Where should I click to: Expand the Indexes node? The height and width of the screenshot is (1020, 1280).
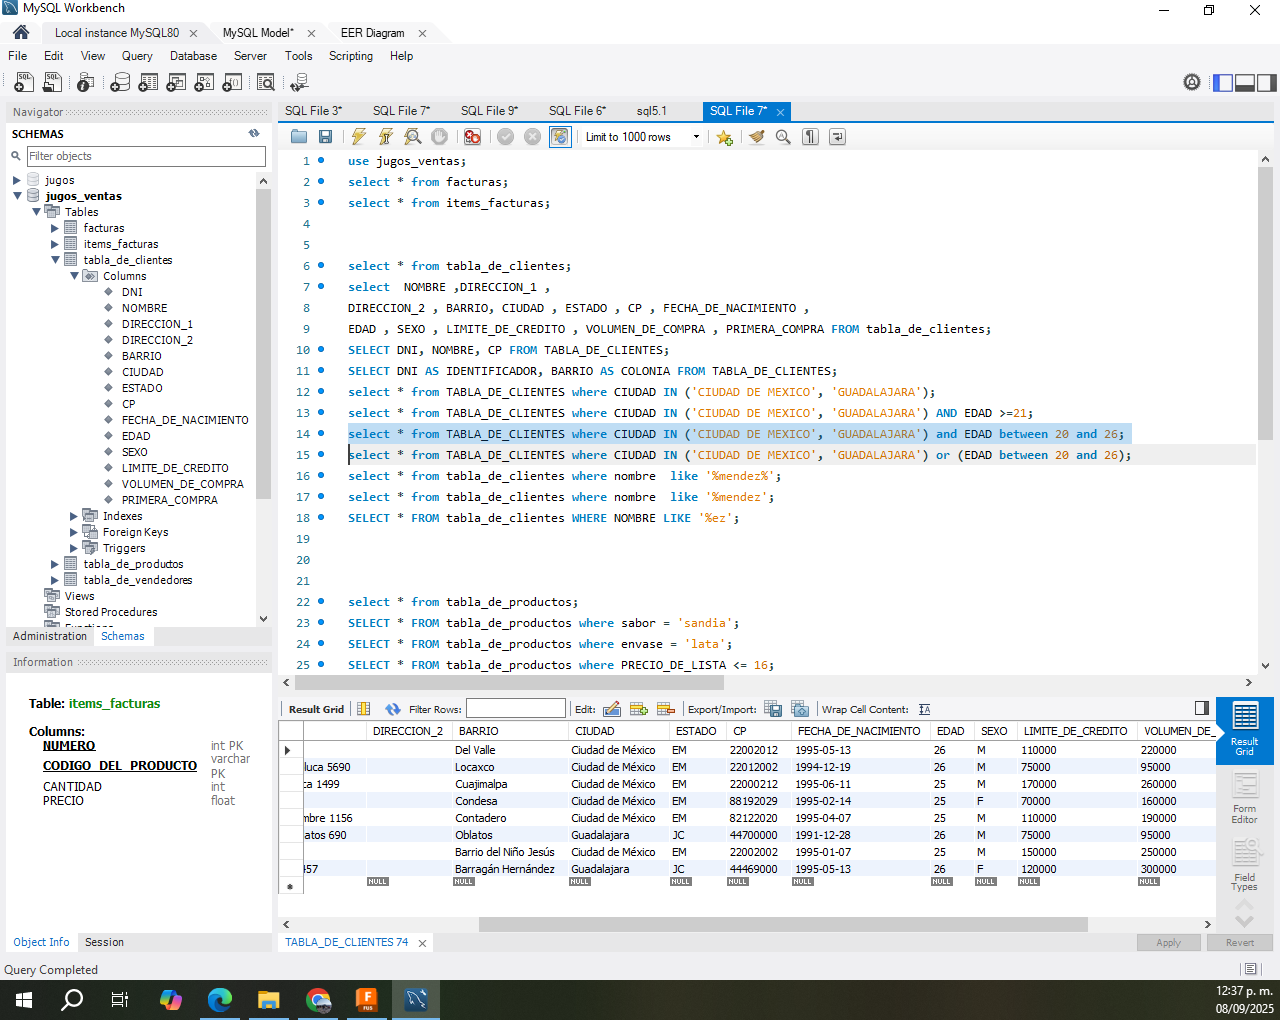(x=74, y=516)
